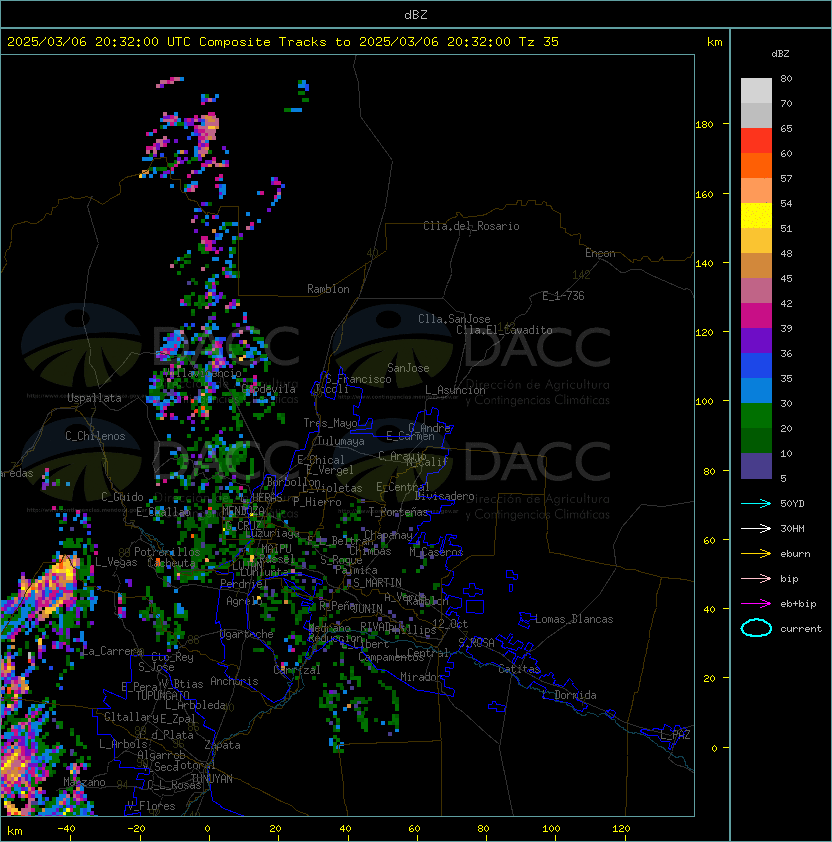Click the 'Clla.del_Rosario' map label

point(471,226)
